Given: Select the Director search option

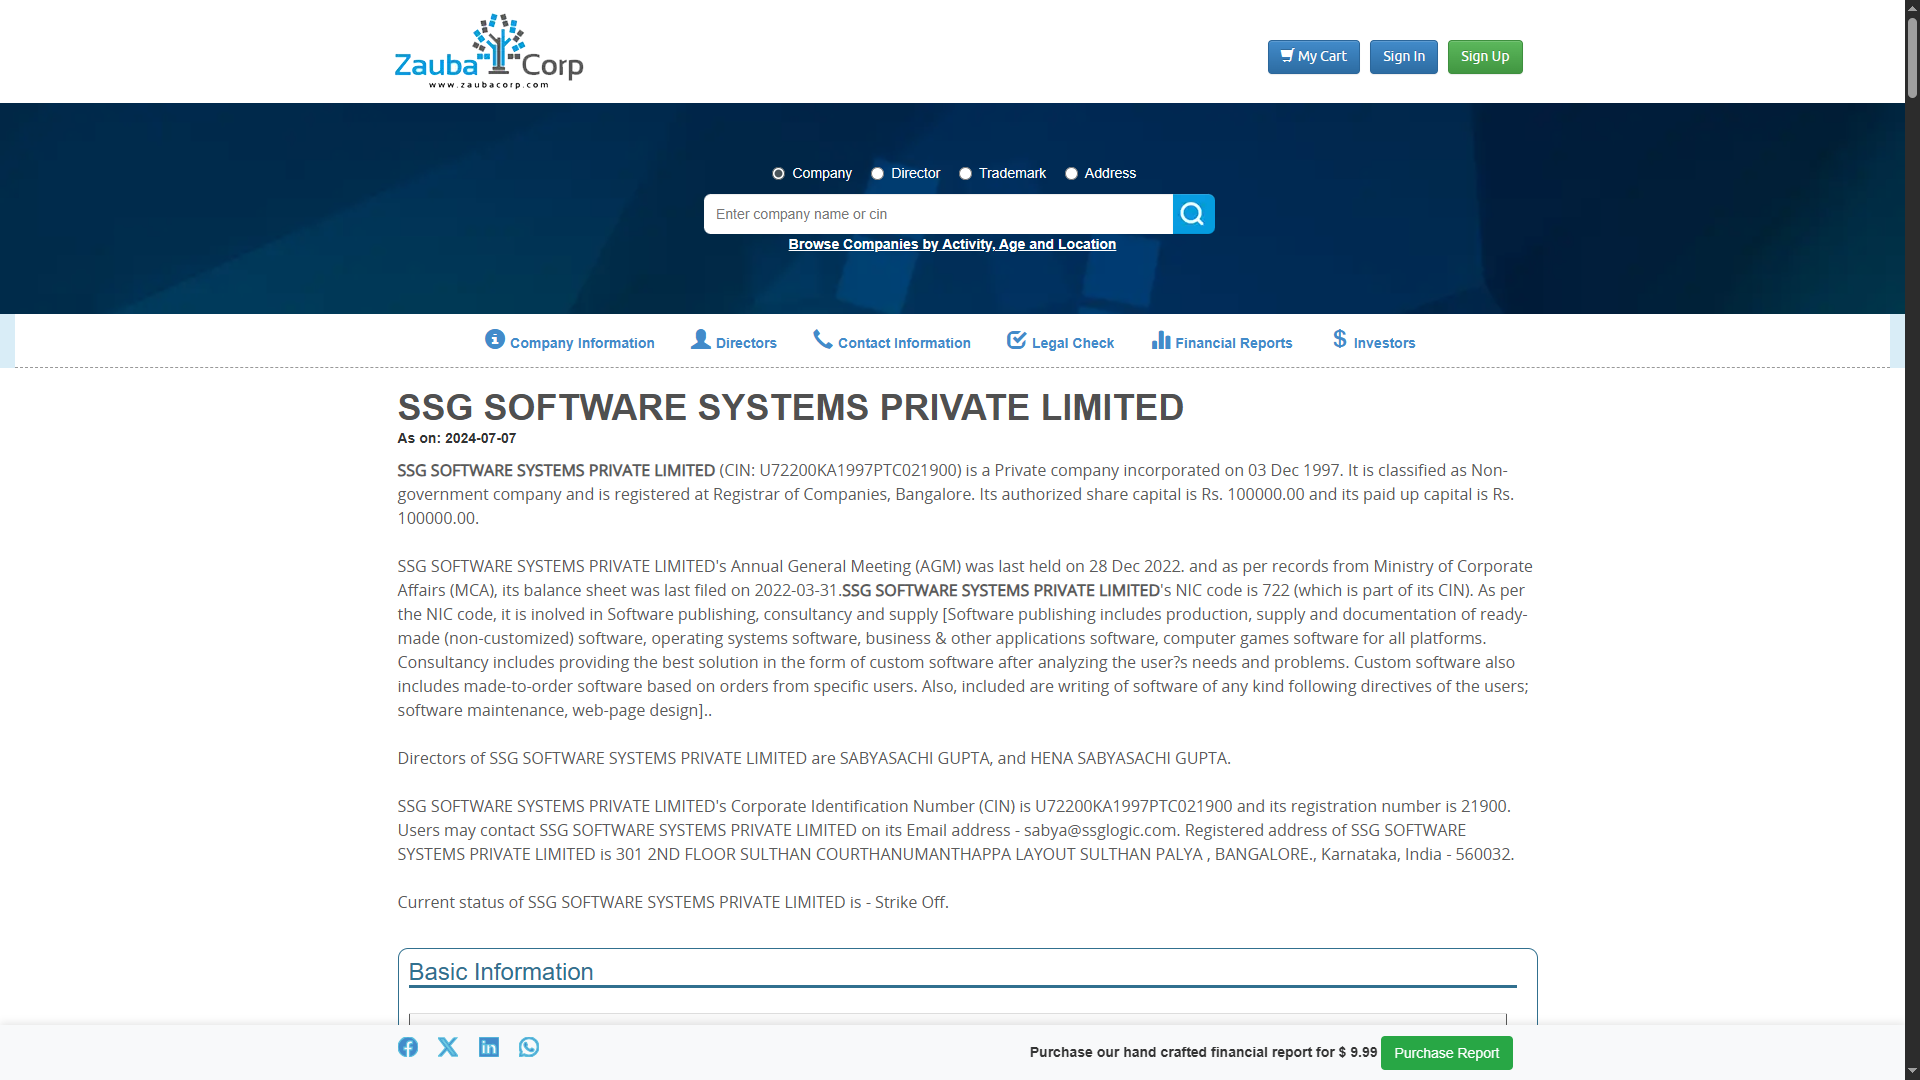Looking at the screenshot, I should click(x=877, y=174).
